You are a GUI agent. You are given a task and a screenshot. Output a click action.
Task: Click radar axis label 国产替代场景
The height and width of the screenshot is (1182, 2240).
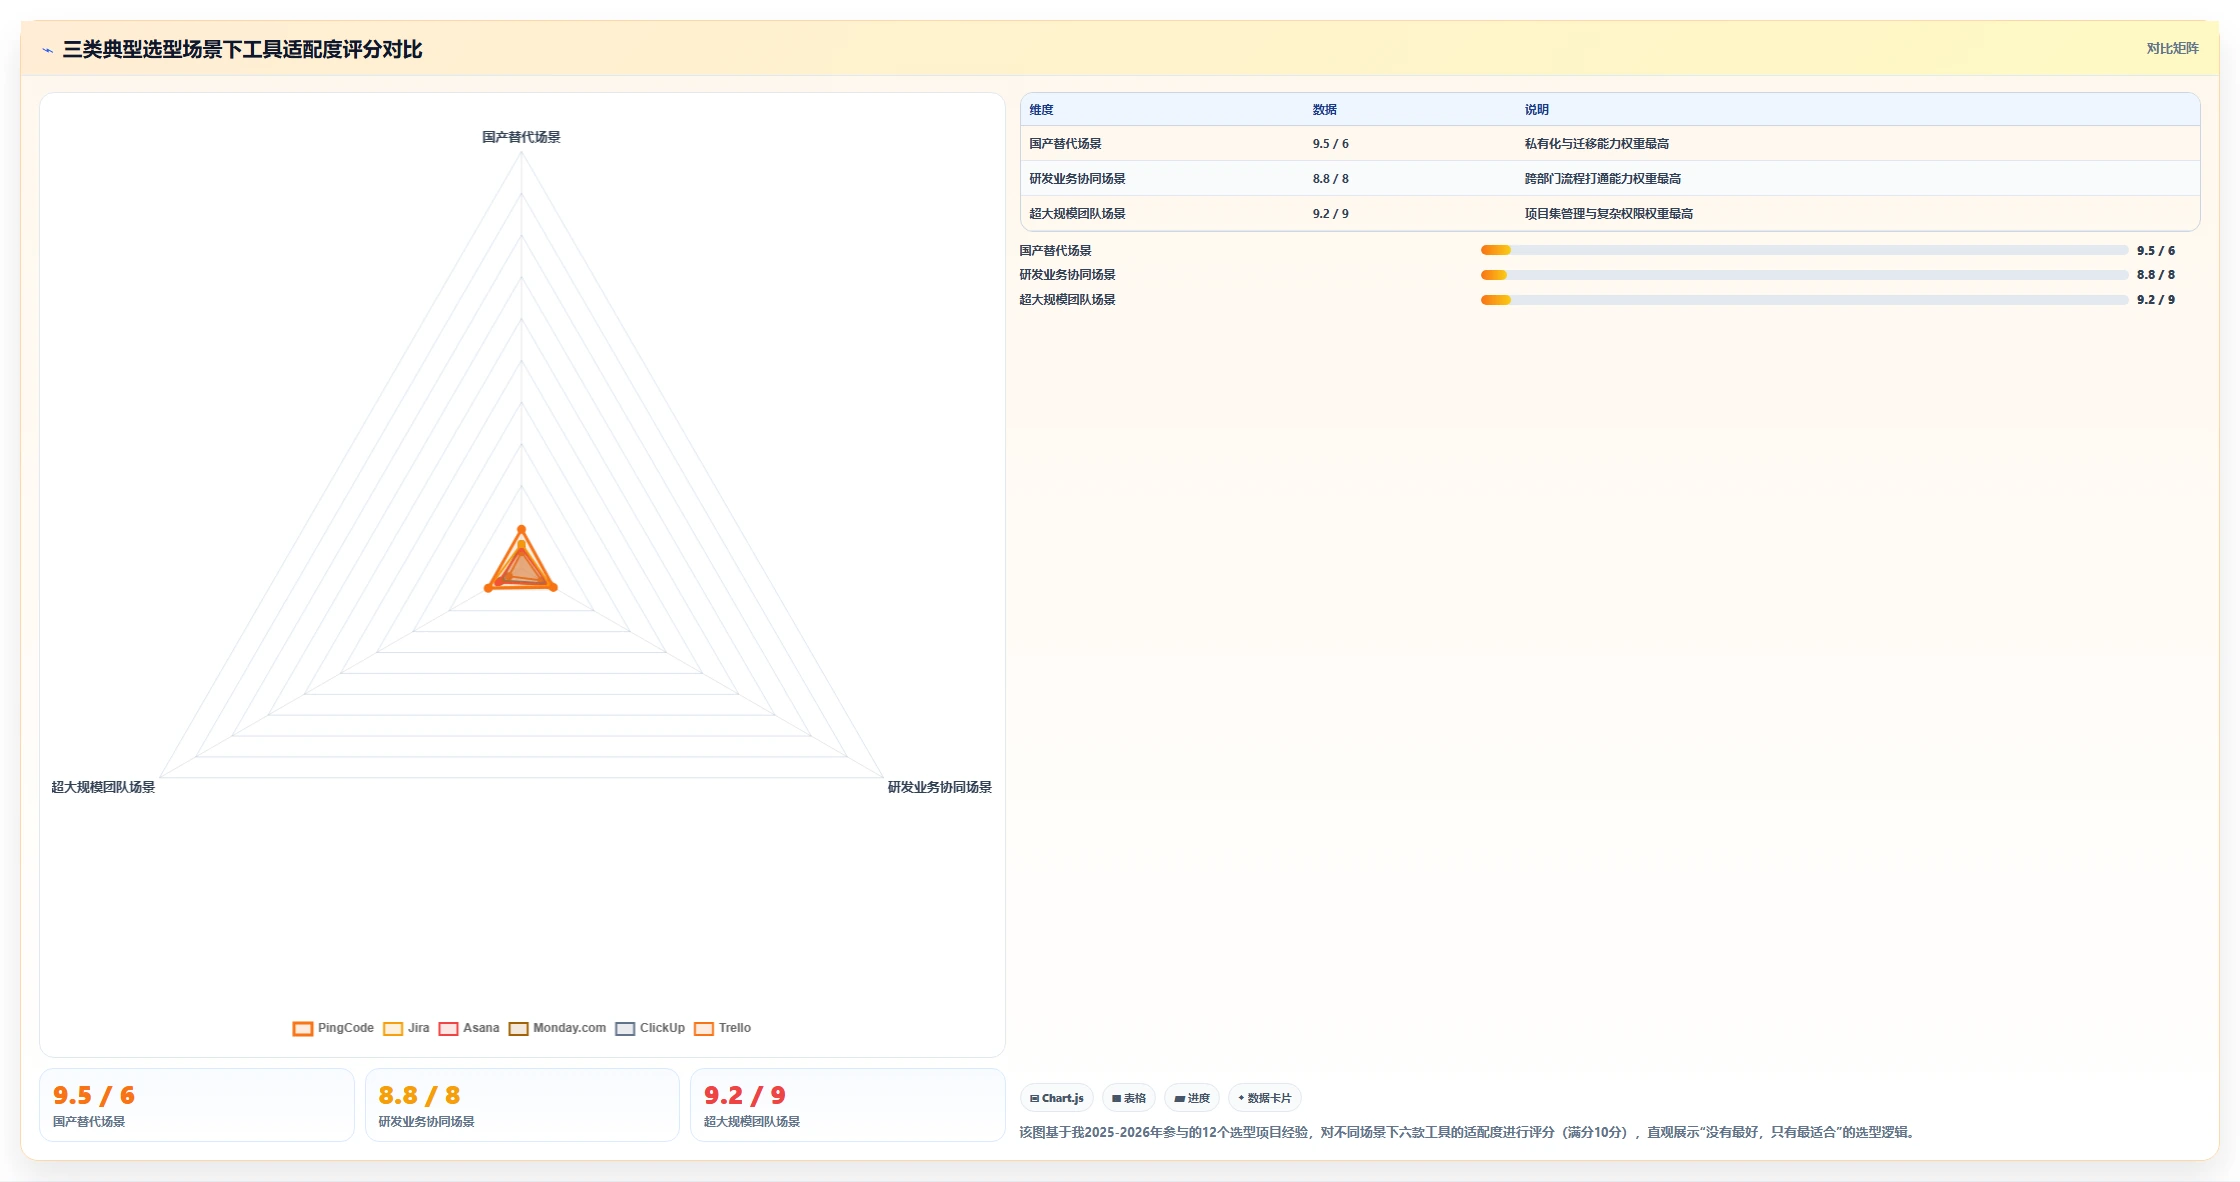pos(521,137)
